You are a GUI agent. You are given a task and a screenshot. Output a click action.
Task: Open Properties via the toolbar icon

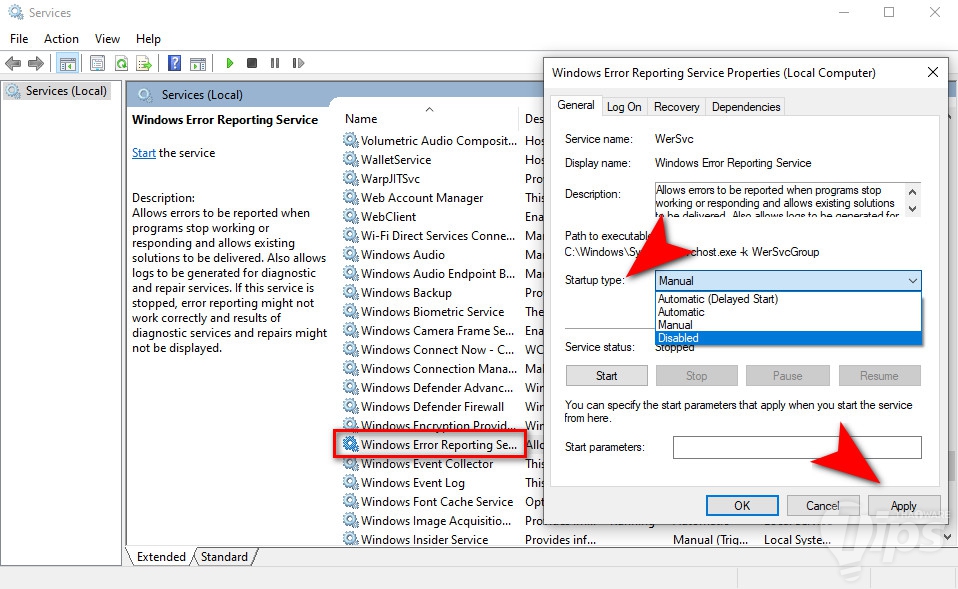point(97,63)
